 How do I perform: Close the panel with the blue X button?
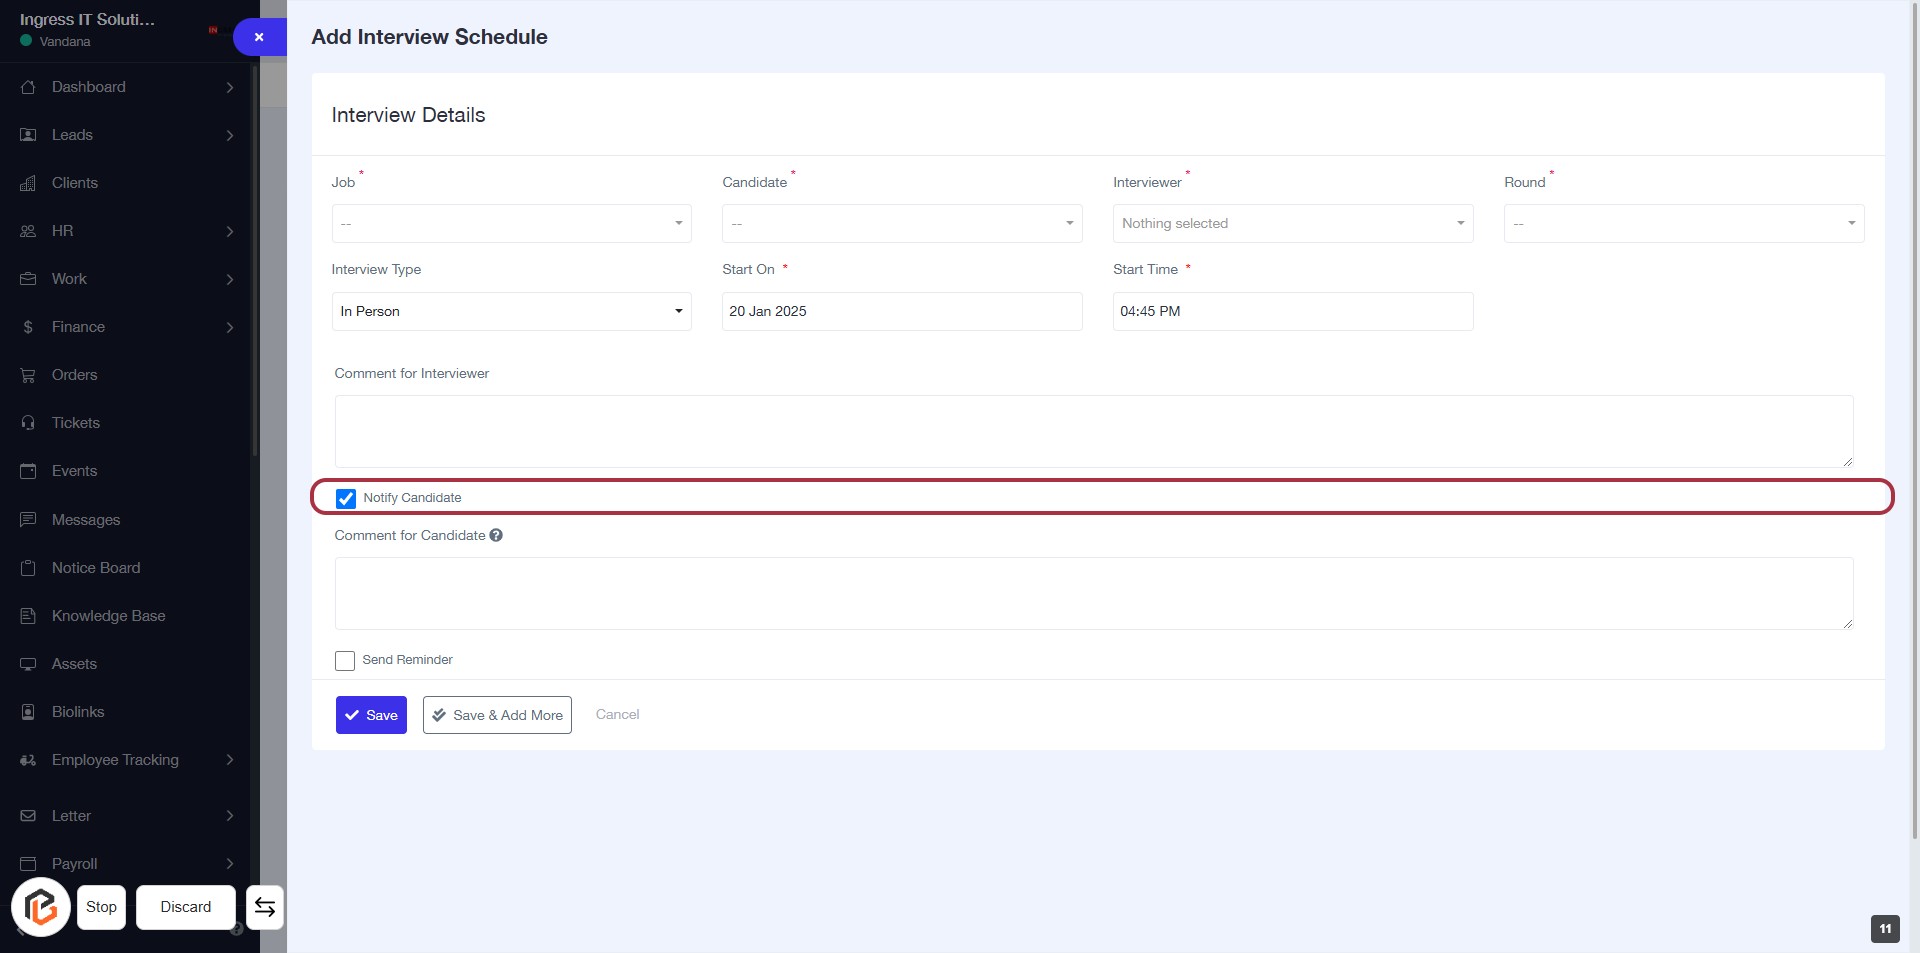point(259,37)
